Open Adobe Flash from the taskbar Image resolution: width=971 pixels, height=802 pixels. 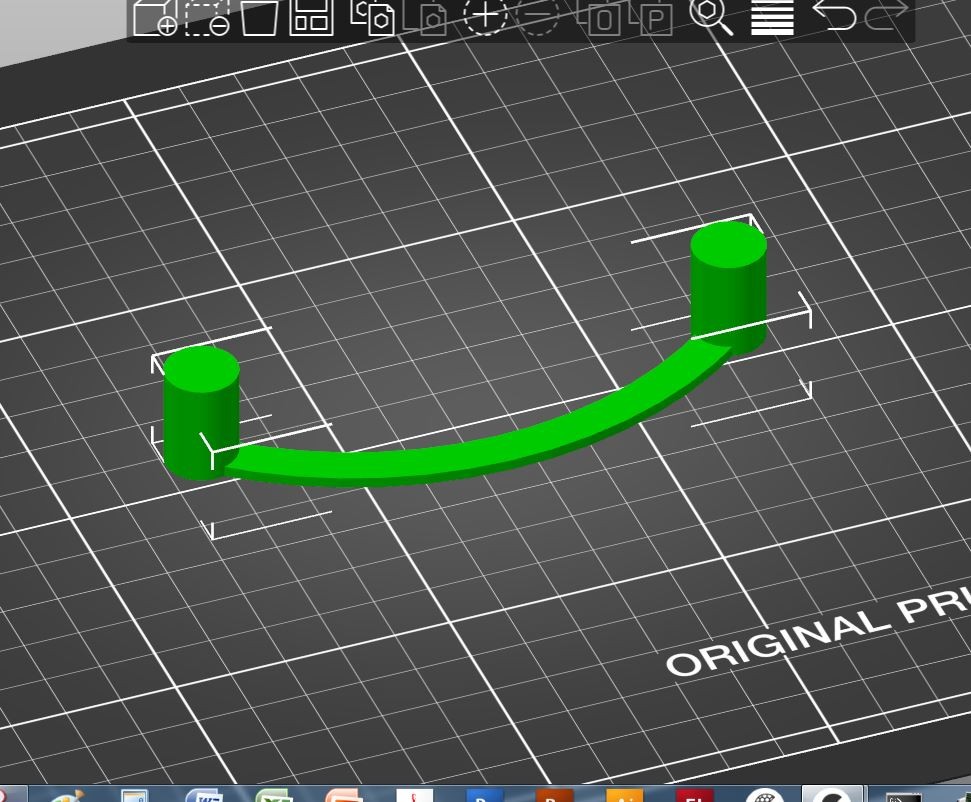coord(694,795)
